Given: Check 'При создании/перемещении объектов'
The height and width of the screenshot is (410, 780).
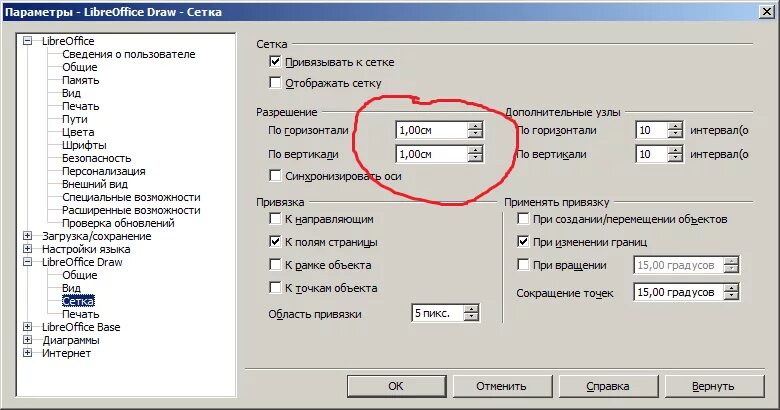Looking at the screenshot, I should coord(523,219).
